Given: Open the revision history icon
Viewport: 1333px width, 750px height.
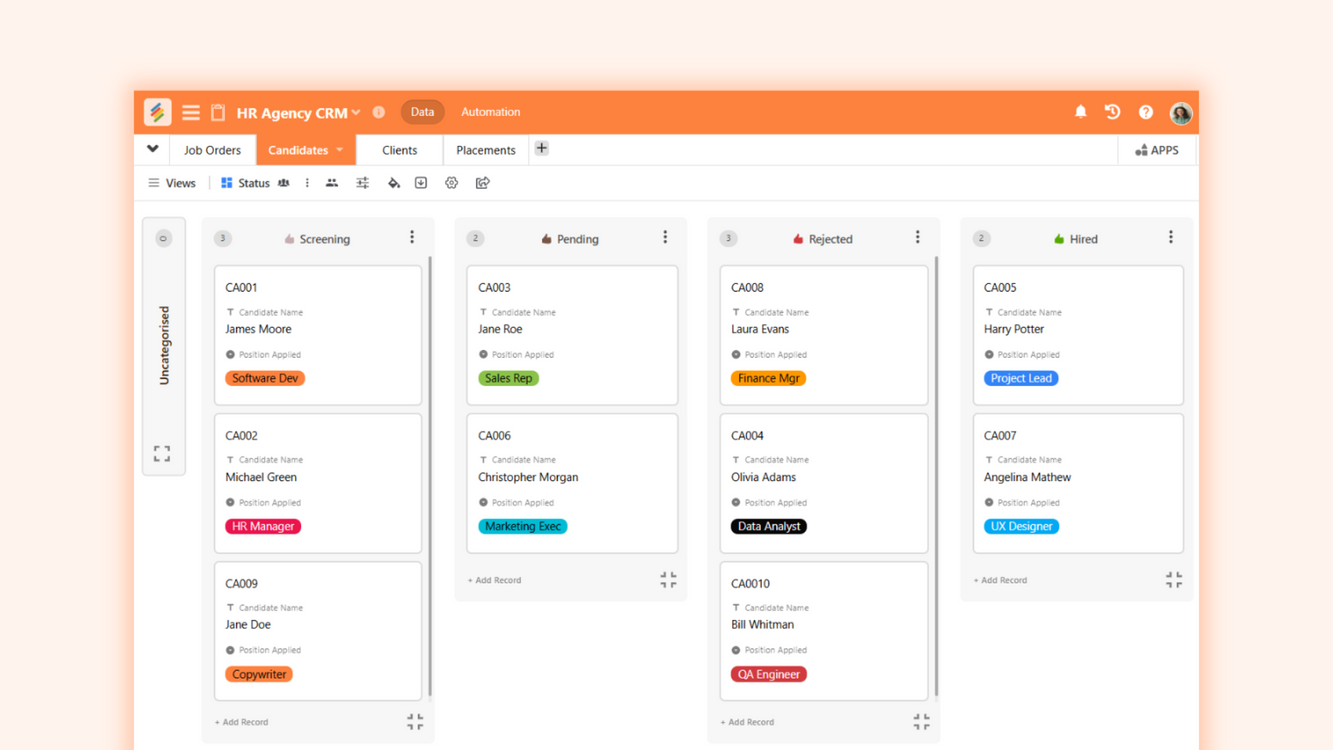Looking at the screenshot, I should coord(1112,112).
